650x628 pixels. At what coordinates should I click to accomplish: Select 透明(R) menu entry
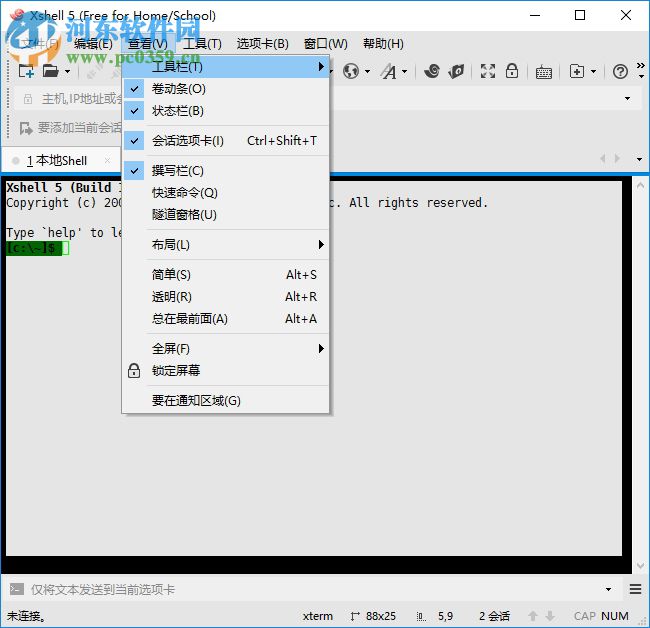[x=226, y=296]
